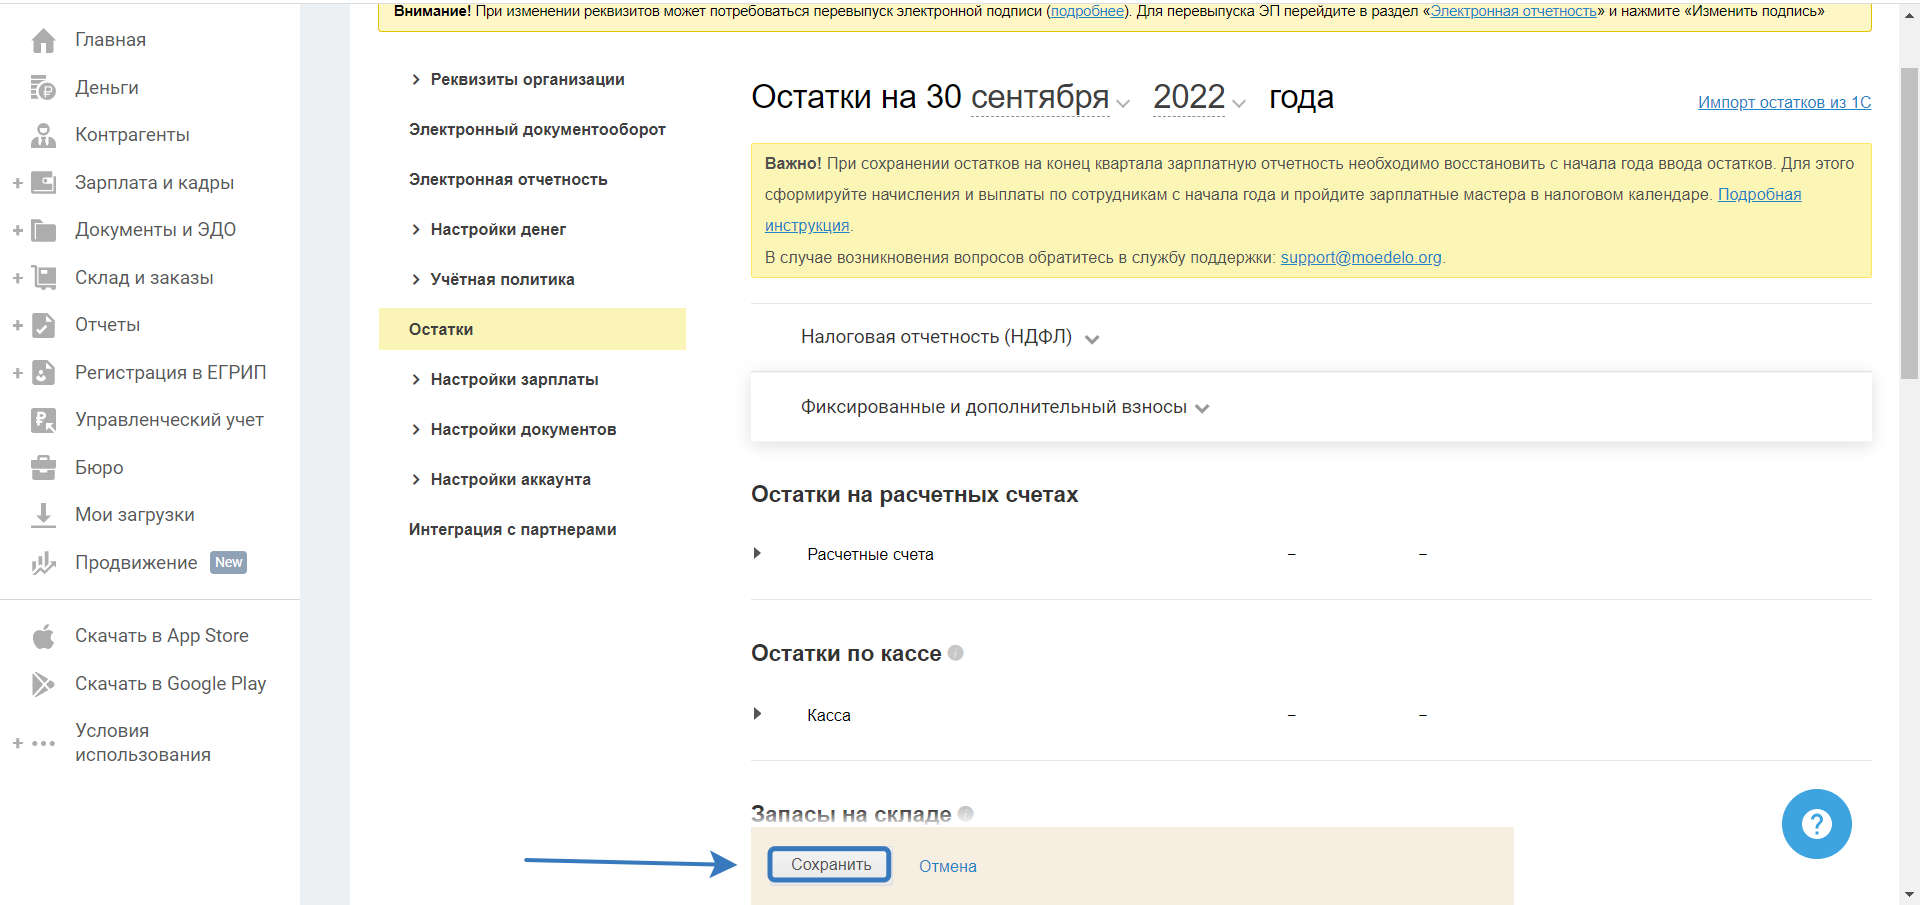The image size is (1920, 905).
Task: Click the Мои загрузки download icon
Action: (x=43, y=515)
